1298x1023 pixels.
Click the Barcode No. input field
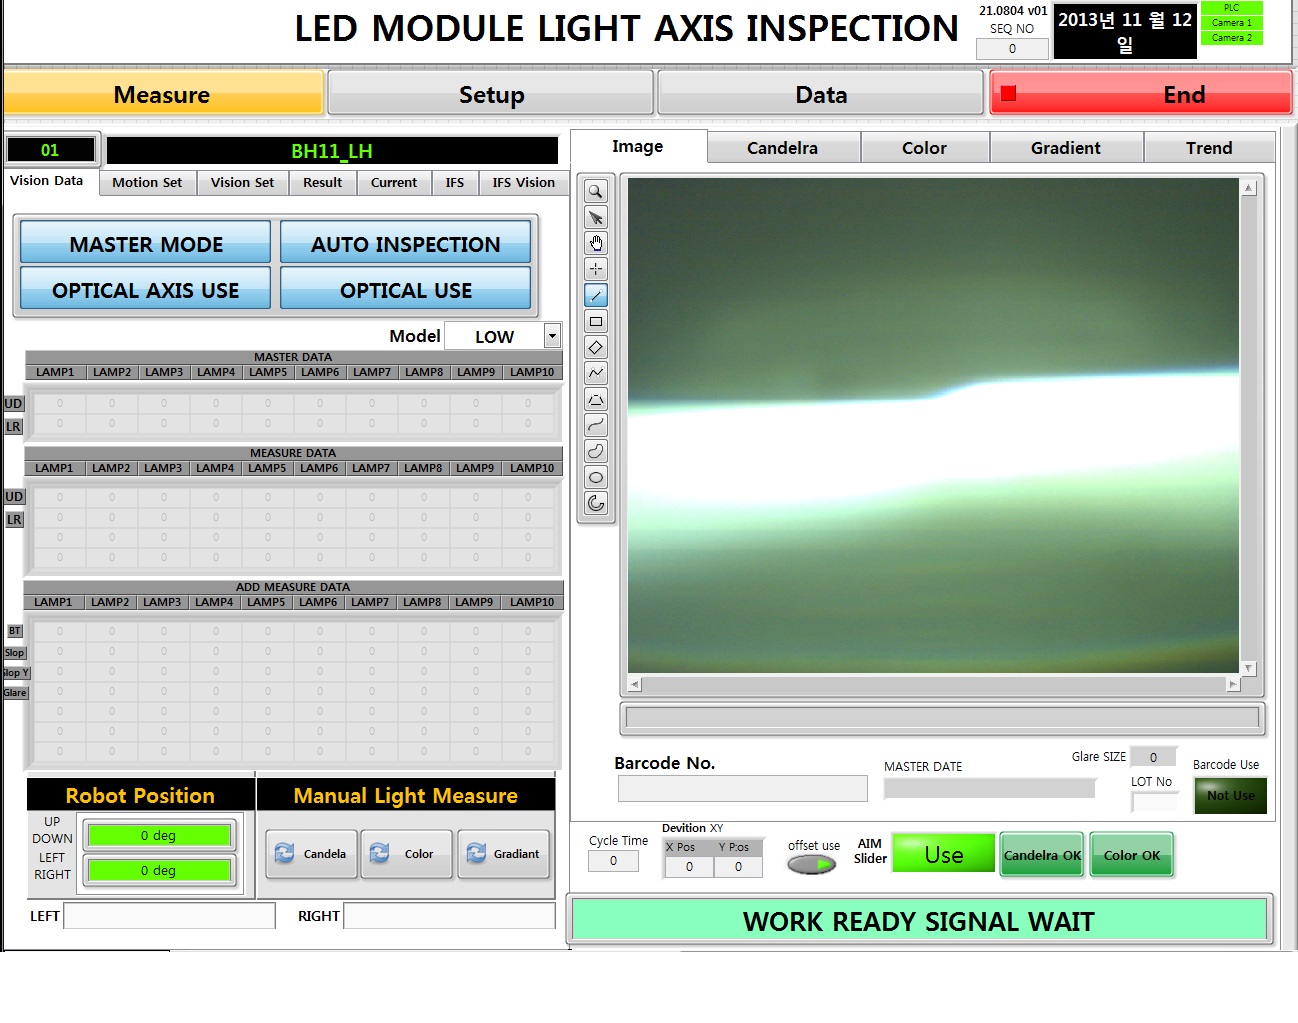click(742, 789)
